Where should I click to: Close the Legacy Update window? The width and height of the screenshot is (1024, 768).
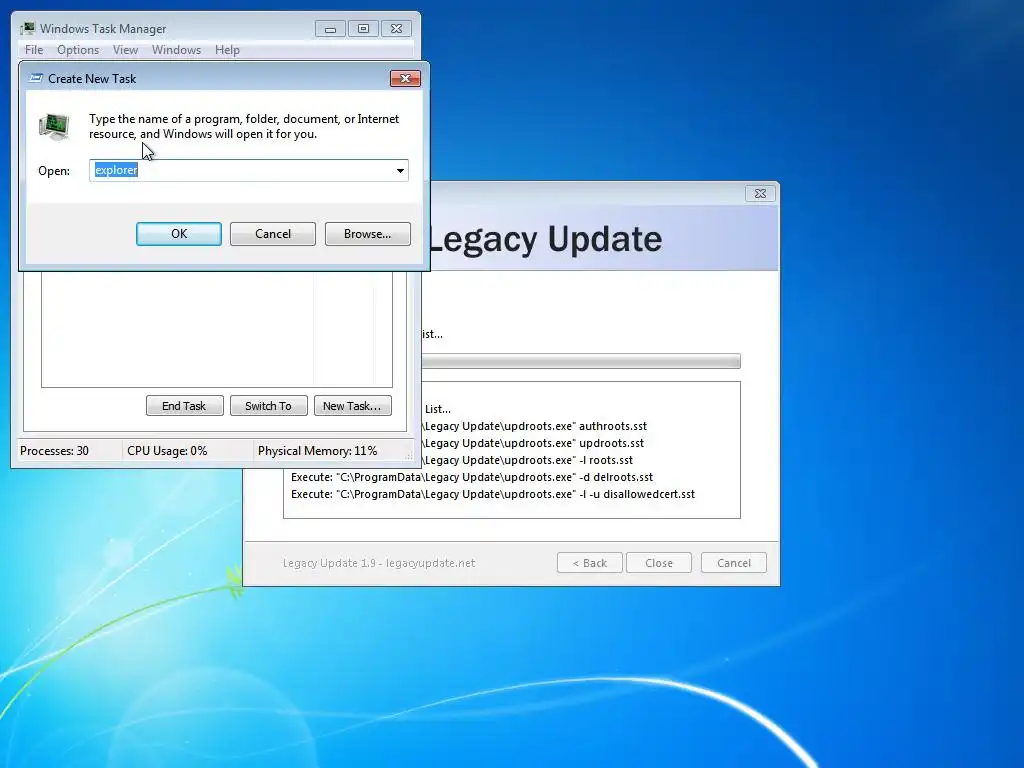(760, 193)
